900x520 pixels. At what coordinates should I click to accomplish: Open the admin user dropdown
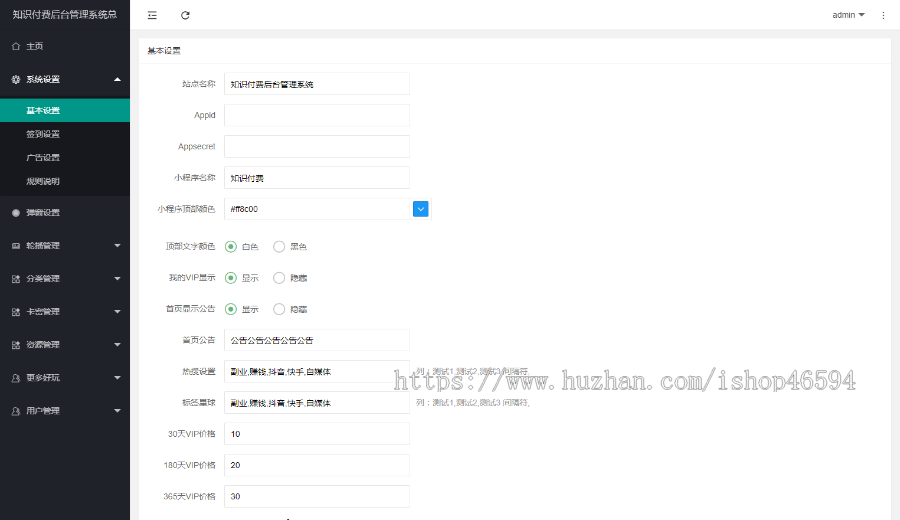[x=848, y=15]
